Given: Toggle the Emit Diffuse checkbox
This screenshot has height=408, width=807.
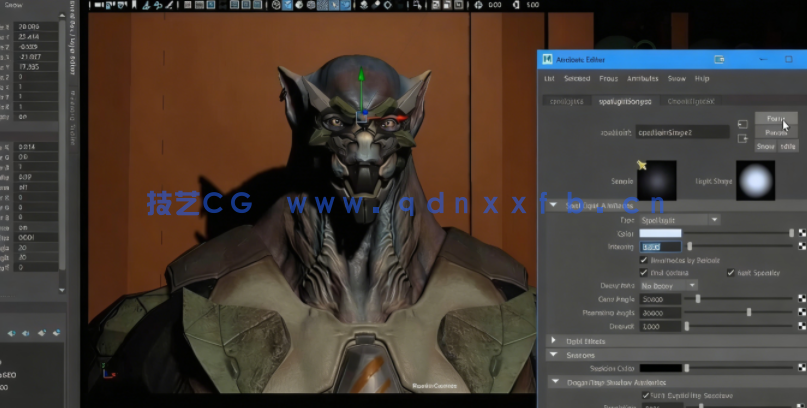Looking at the screenshot, I should (643, 272).
